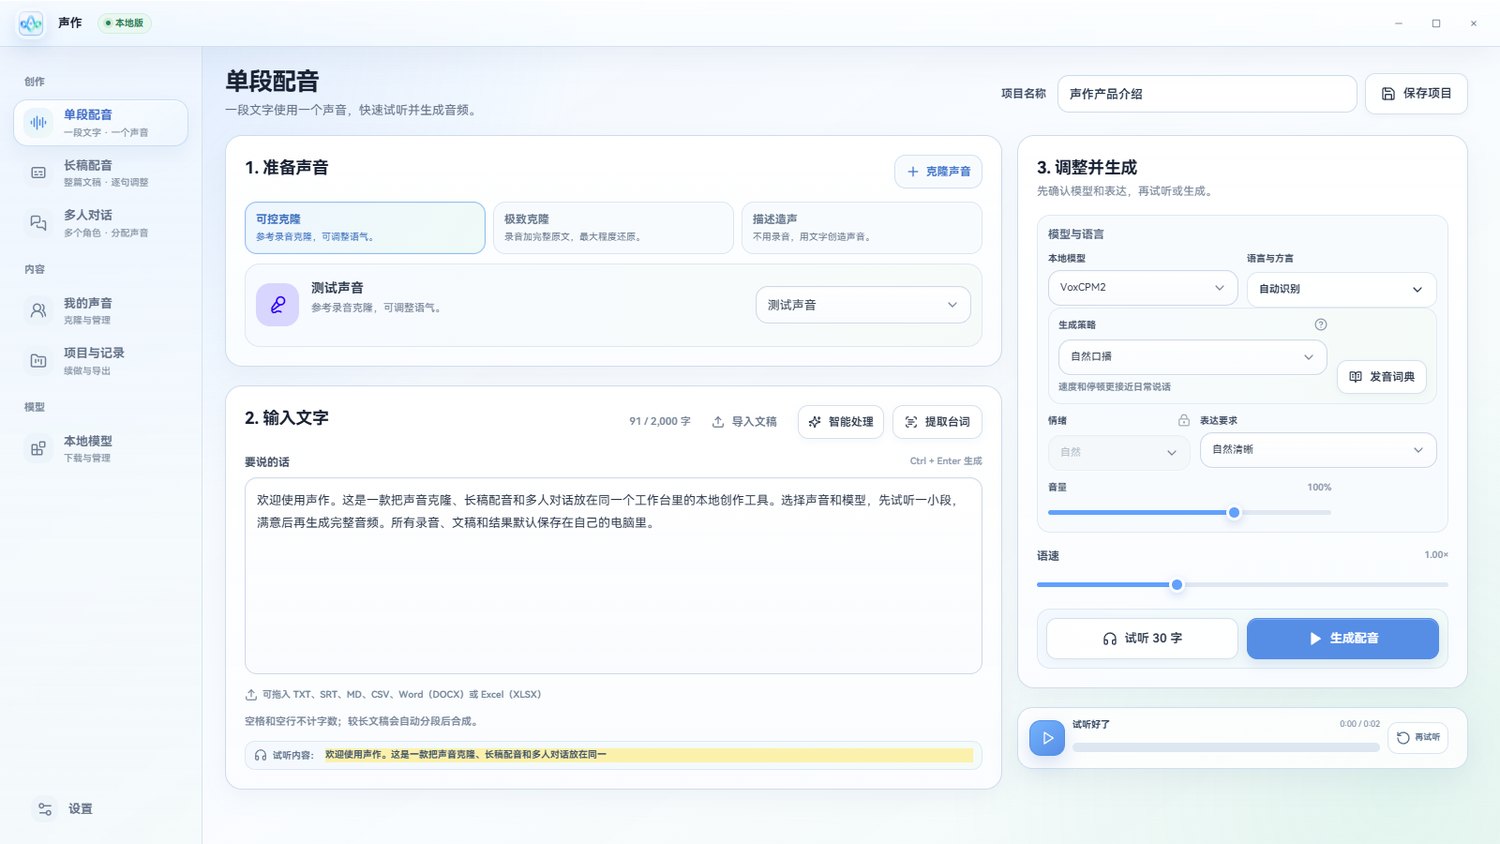Click the purple microphone icon beside 测试声音
Image resolution: width=1500 pixels, height=844 pixels.
[x=277, y=305]
